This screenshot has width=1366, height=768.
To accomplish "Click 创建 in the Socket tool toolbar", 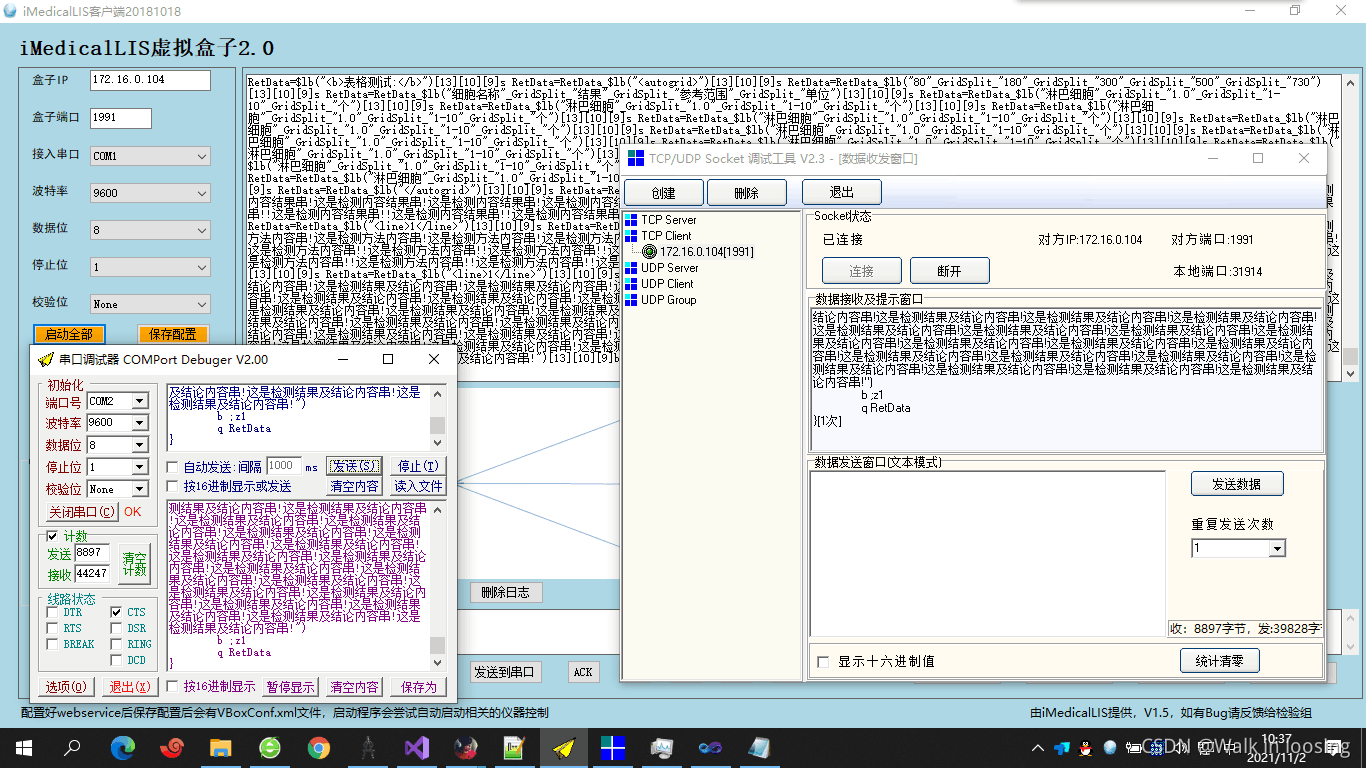I will (x=663, y=193).
